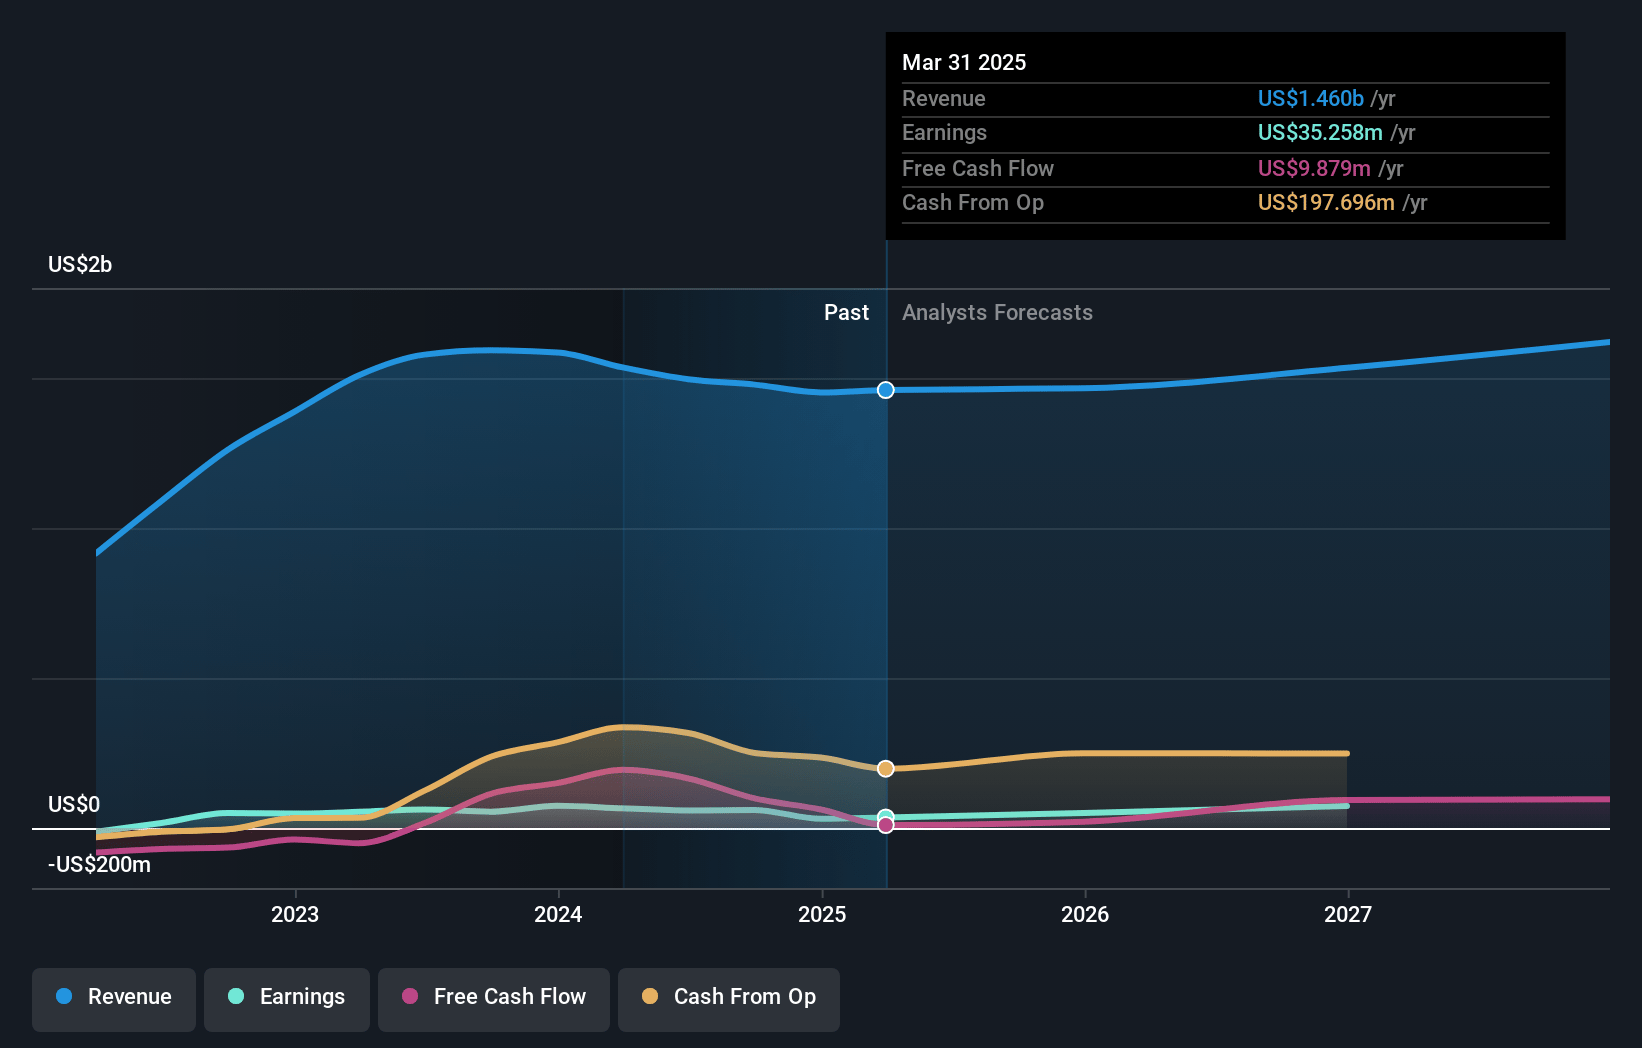
Task: Click the 2027 x-axis label
Action: click(x=1348, y=914)
